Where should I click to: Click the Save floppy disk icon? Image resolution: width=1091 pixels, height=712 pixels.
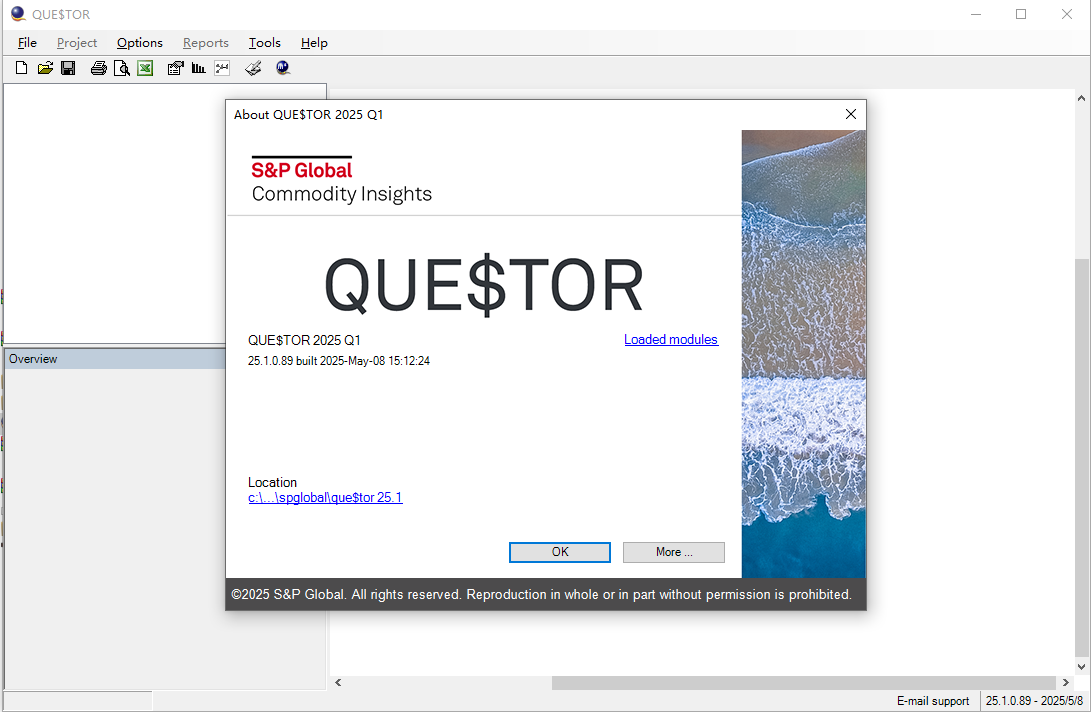point(68,68)
